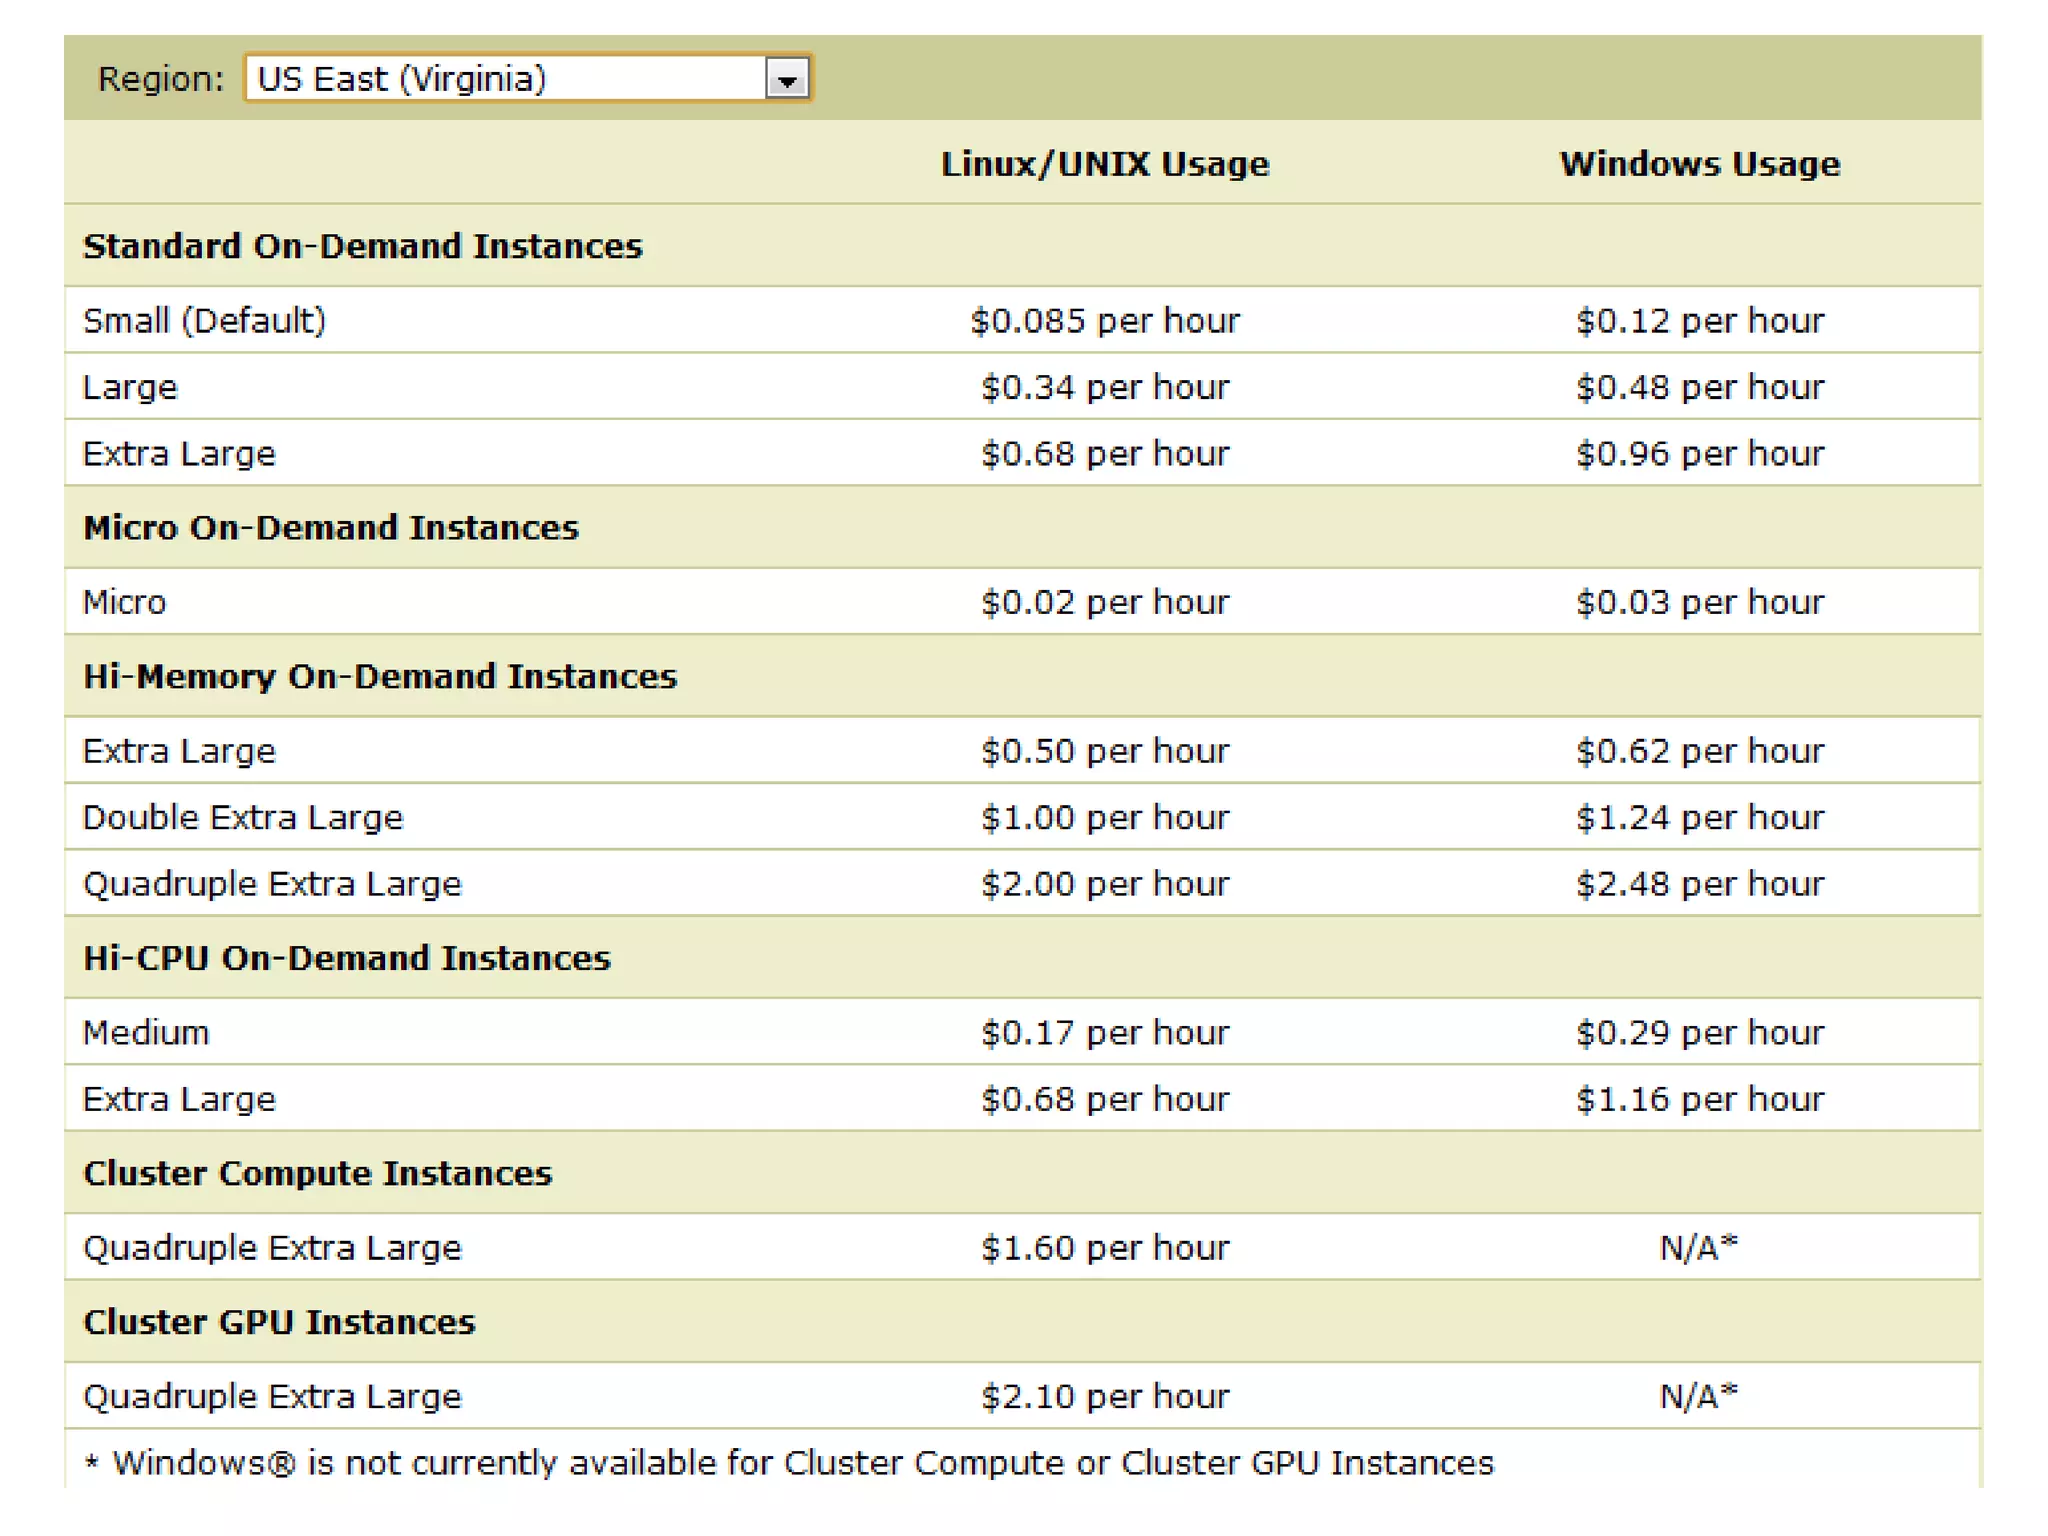Select the $0.03 per hour price
This screenshot has height=1536, width=2048.
click(x=1700, y=603)
